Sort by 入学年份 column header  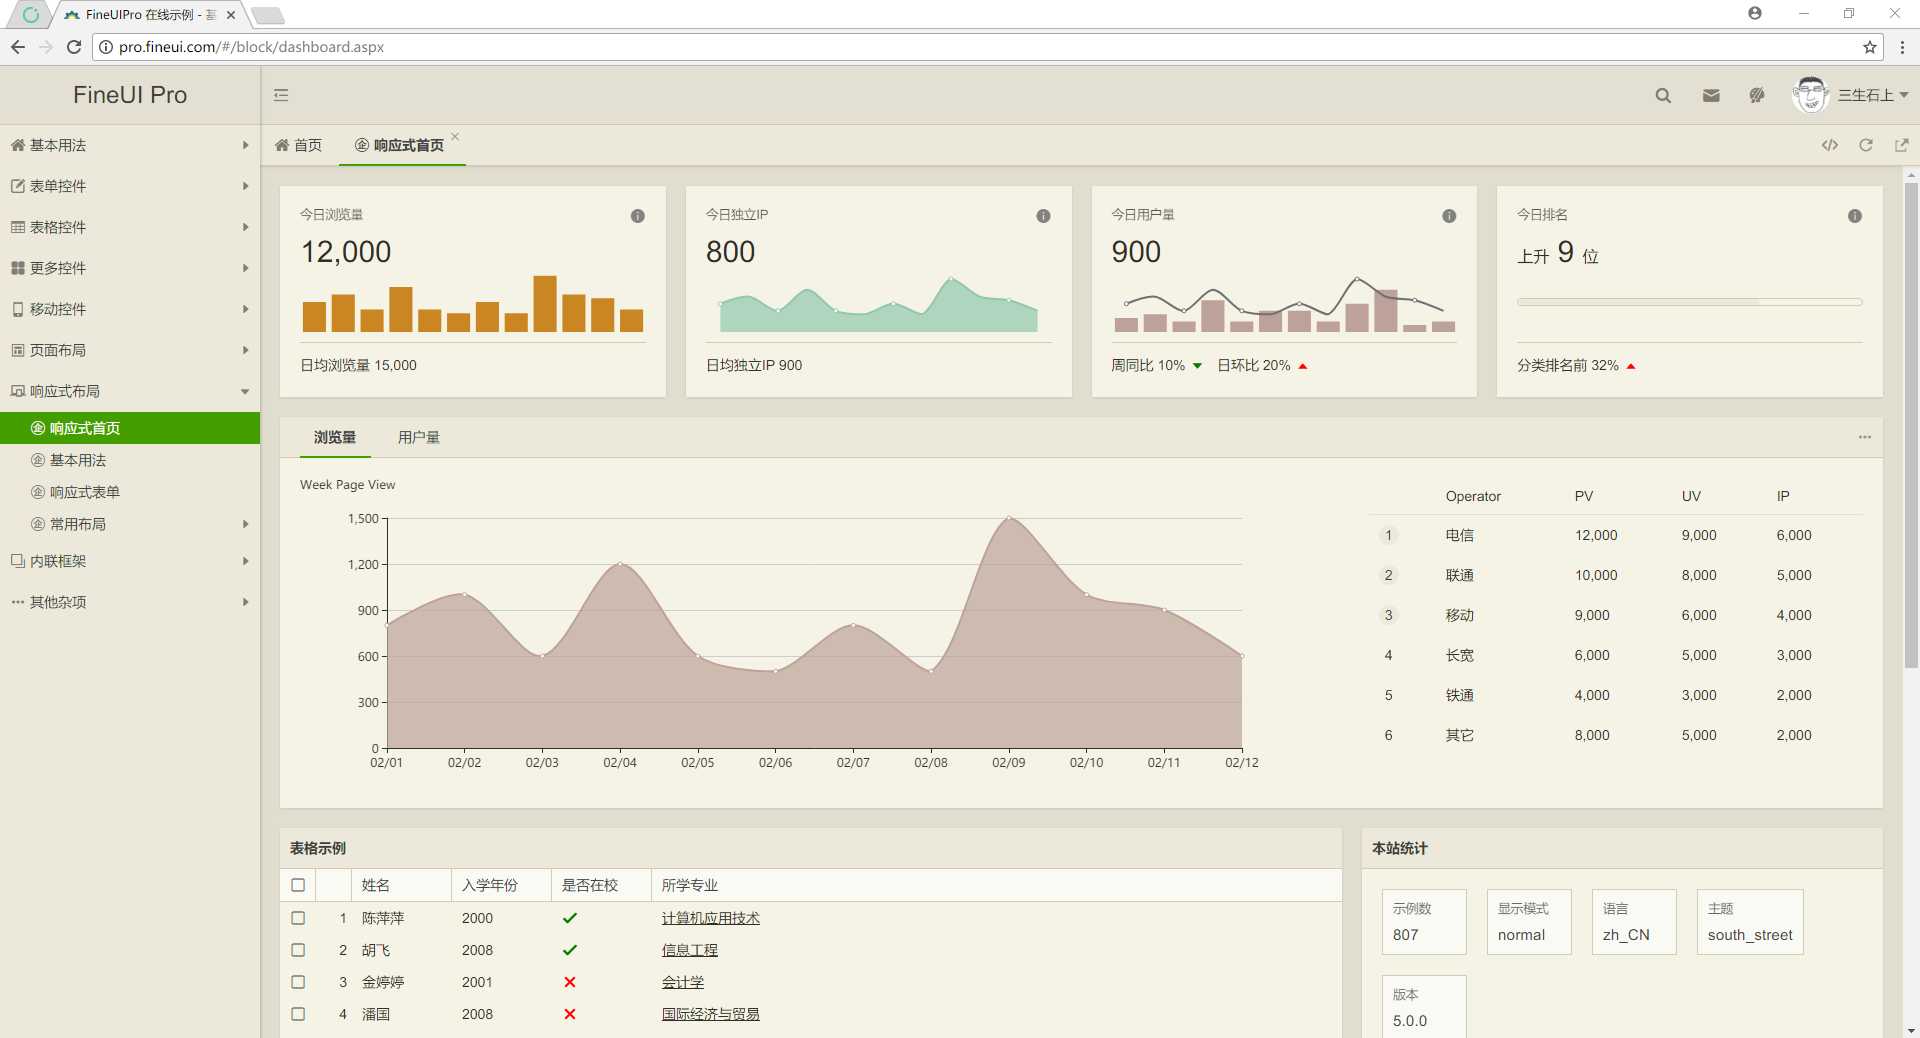coord(501,885)
